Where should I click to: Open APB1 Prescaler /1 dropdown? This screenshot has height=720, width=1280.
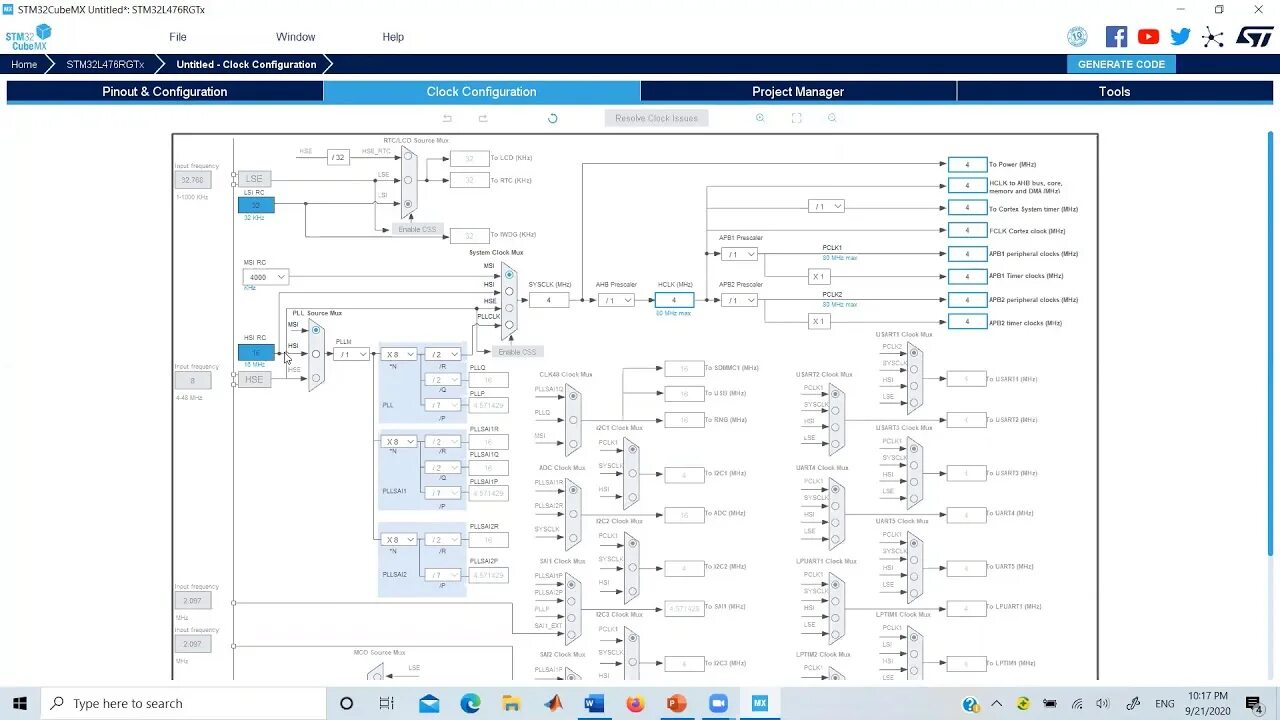tap(739, 254)
